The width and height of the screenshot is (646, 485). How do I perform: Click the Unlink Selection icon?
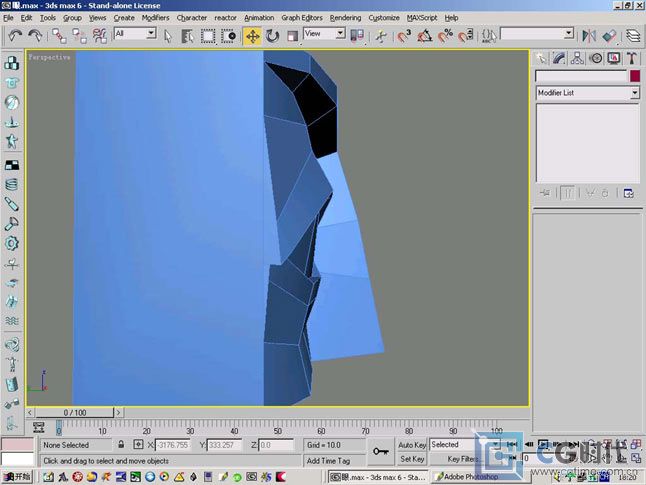(80, 36)
